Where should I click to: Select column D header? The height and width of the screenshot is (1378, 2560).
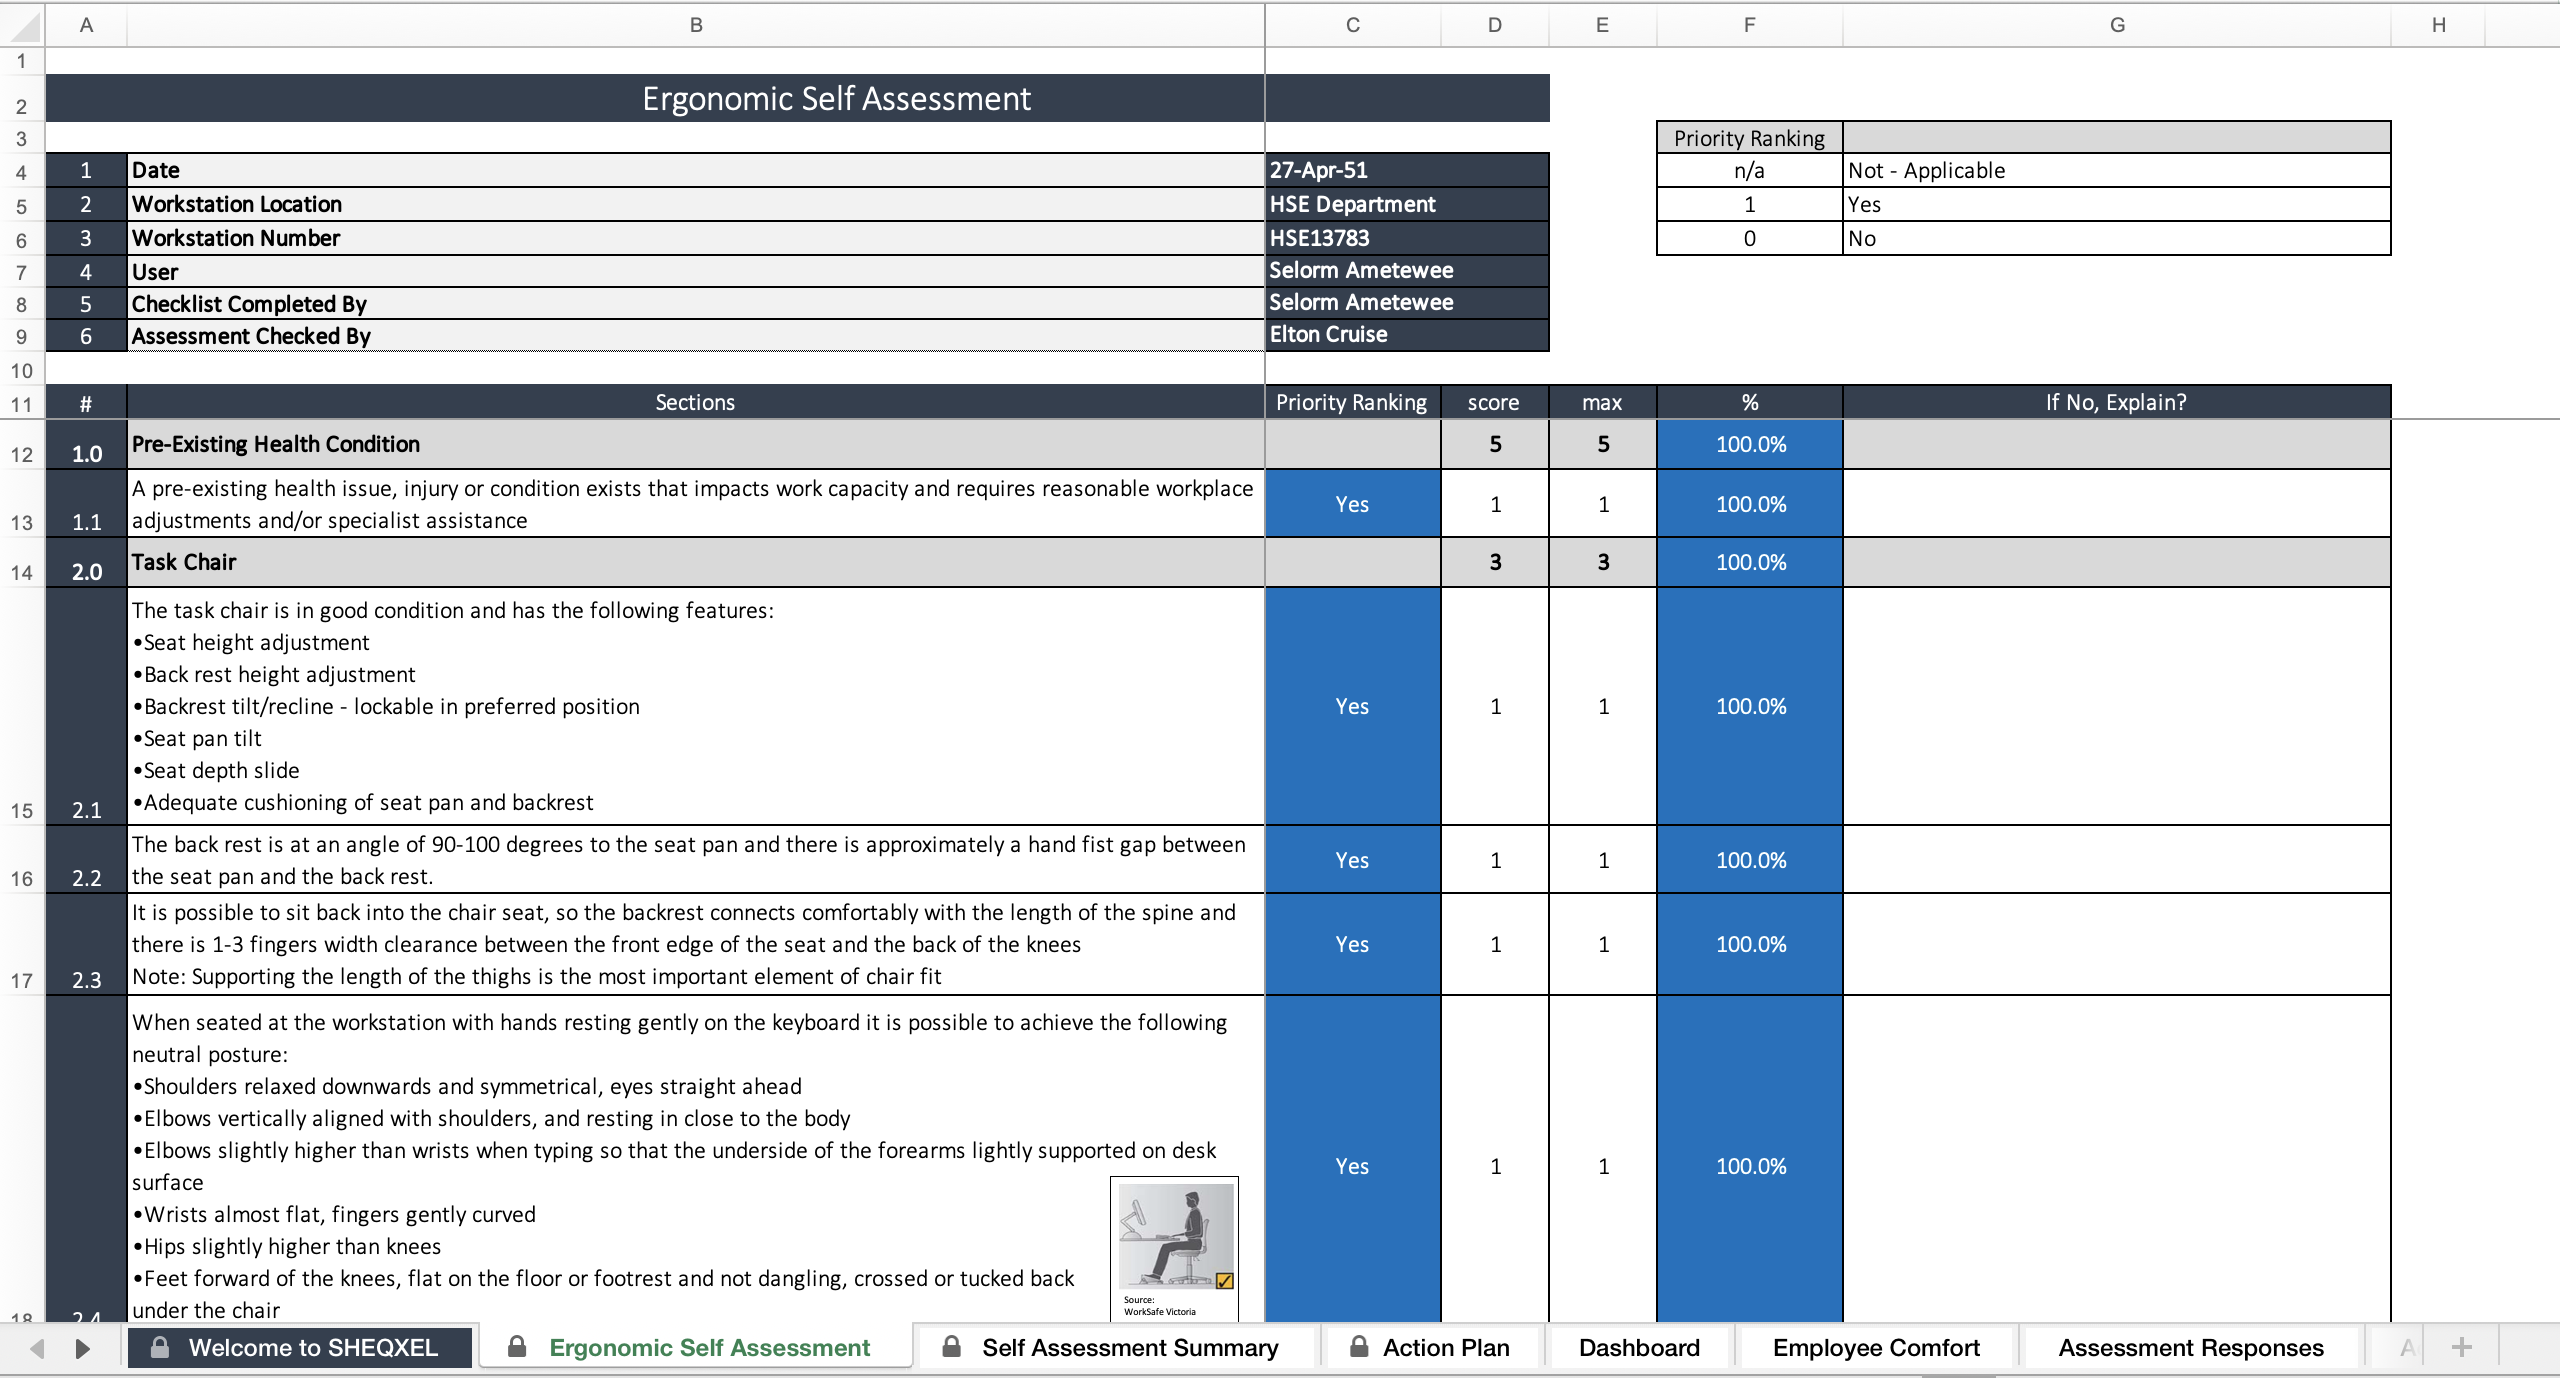coord(1495,25)
